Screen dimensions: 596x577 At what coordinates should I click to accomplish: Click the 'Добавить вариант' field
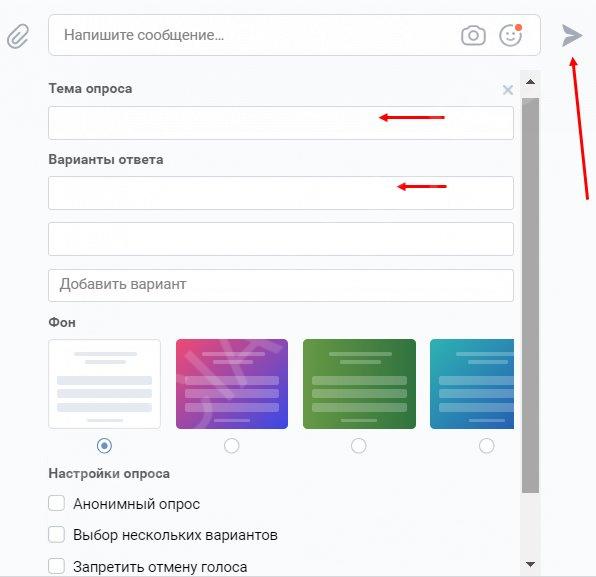tap(281, 285)
